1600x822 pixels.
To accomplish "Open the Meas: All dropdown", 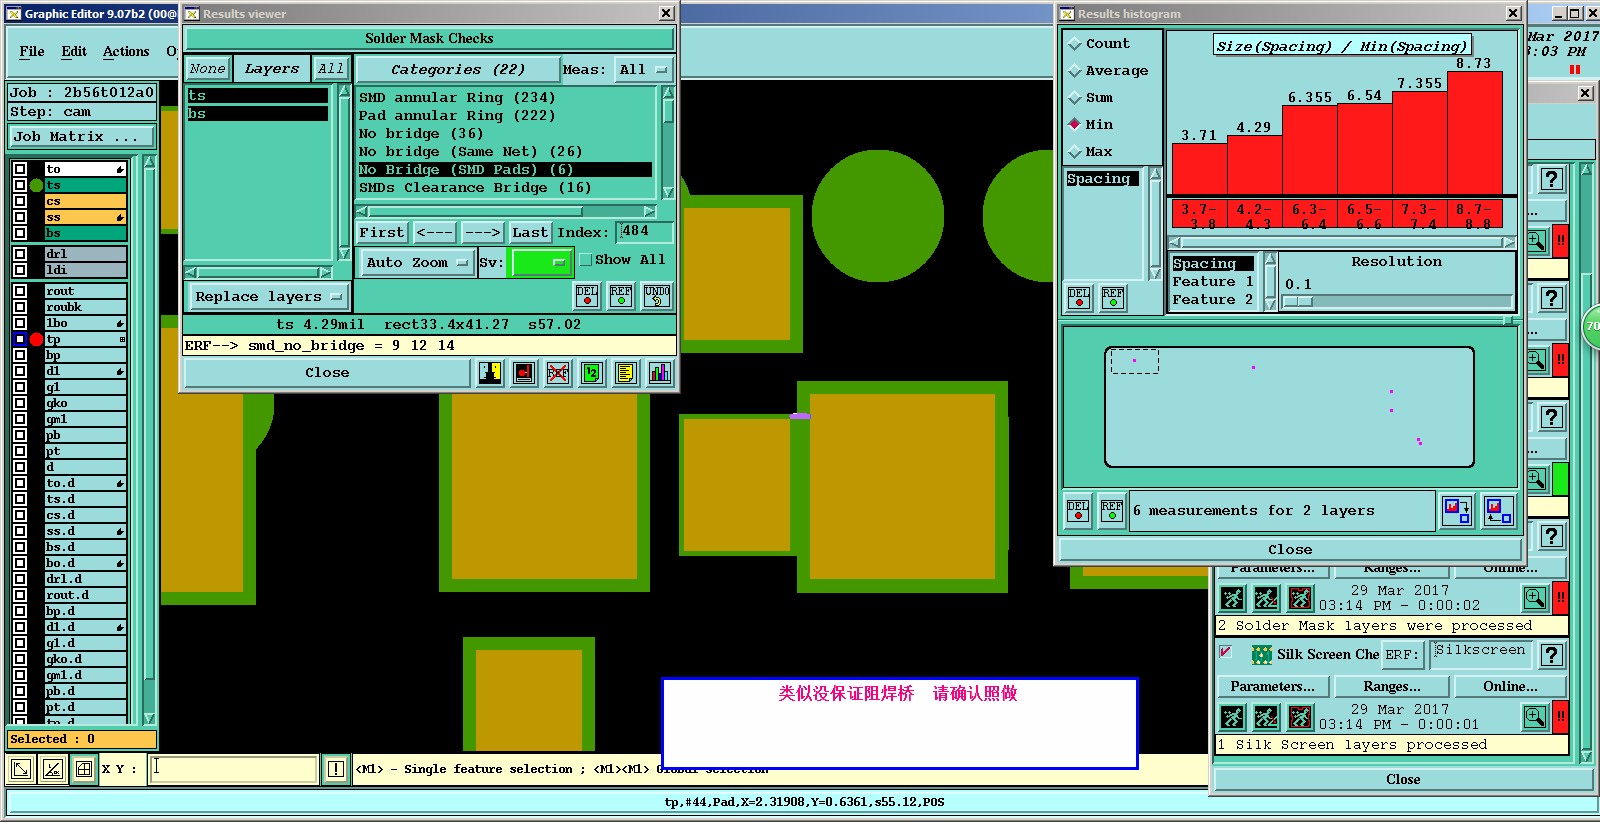I will [642, 70].
